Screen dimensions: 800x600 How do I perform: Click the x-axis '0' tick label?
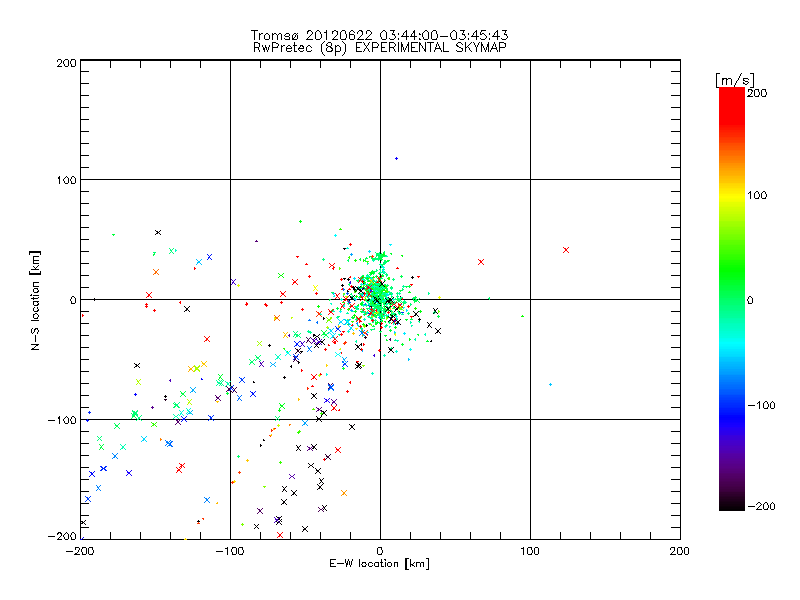coord(380,551)
